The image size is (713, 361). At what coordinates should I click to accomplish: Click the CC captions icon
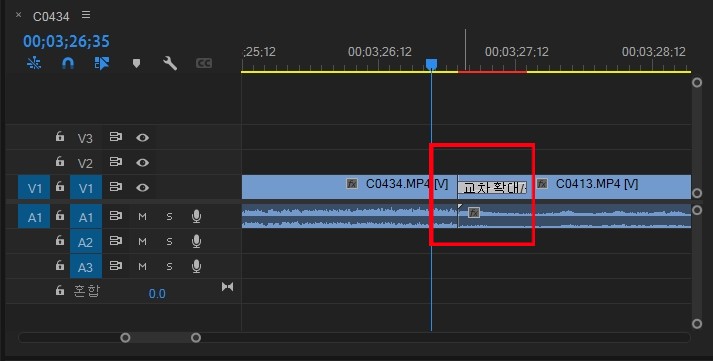[204, 63]
